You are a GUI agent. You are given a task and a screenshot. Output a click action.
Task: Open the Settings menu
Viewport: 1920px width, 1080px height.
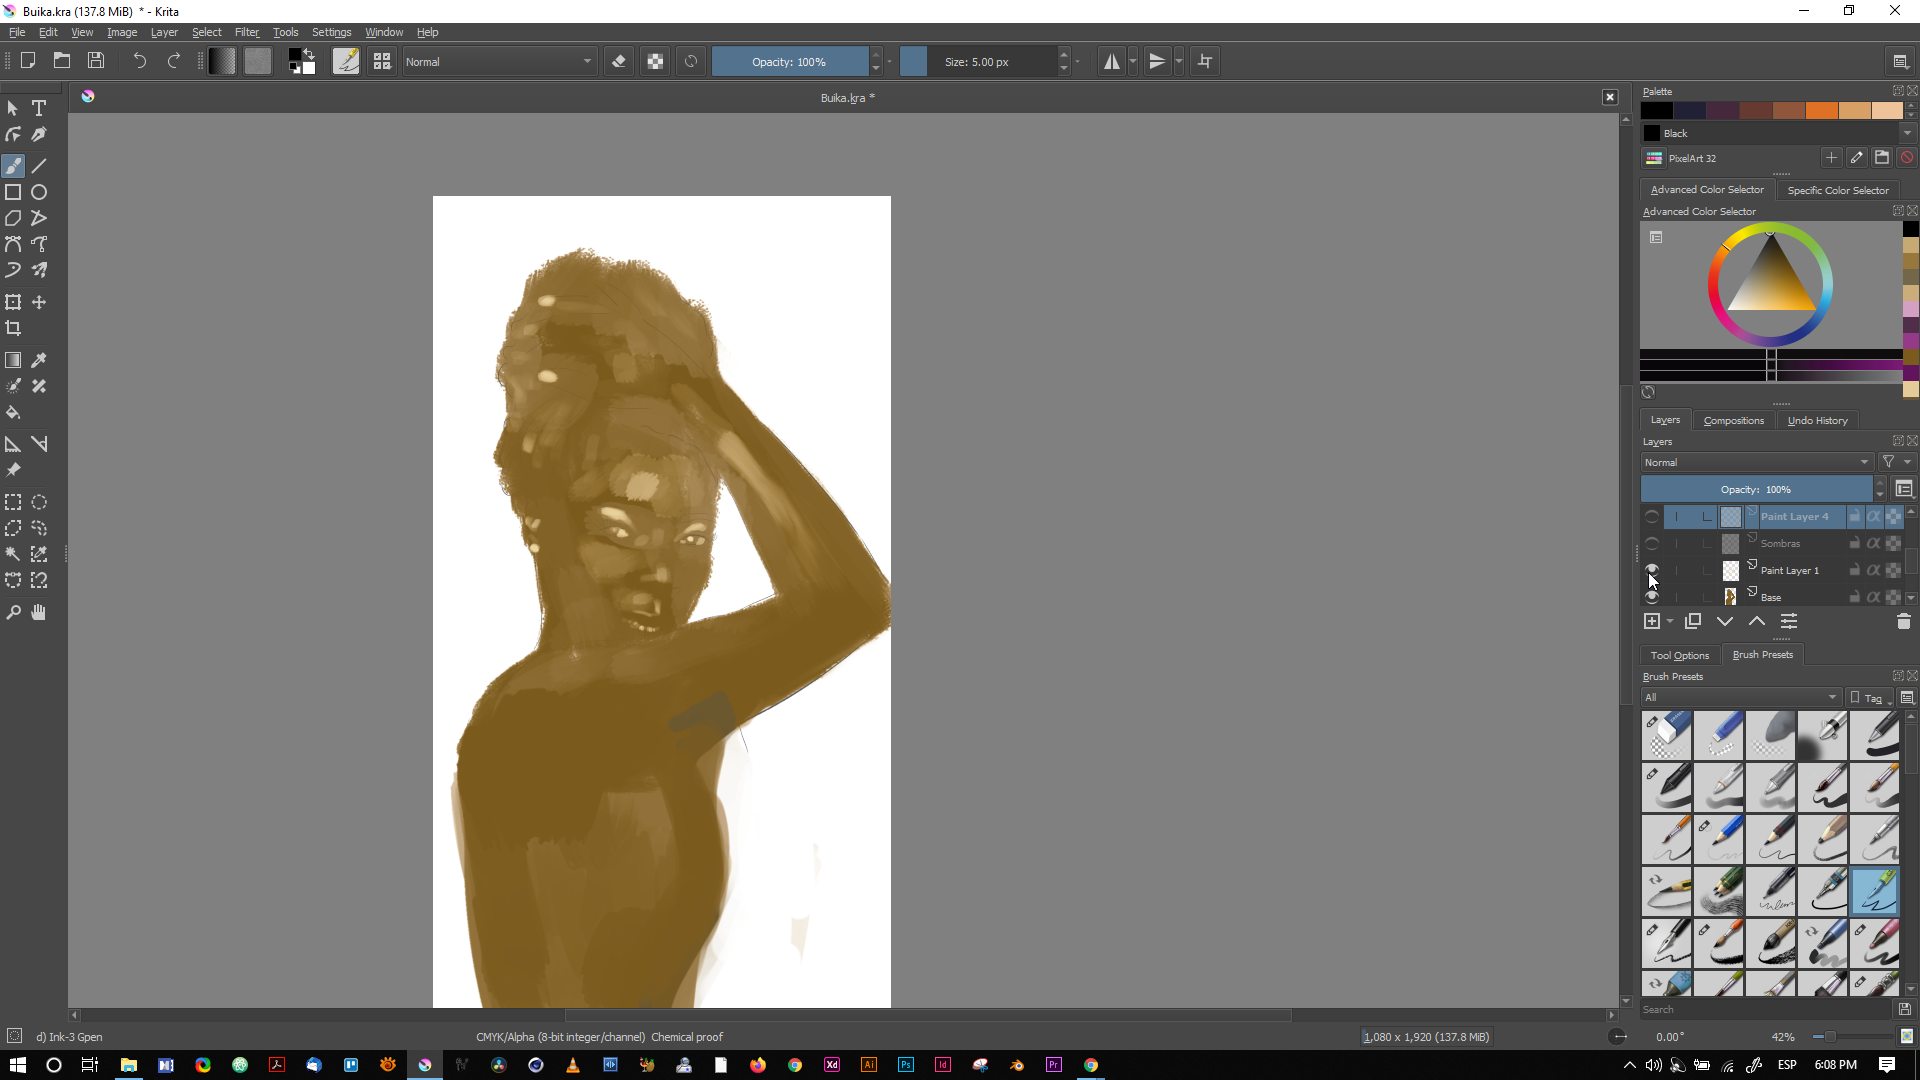pos(331,32)
